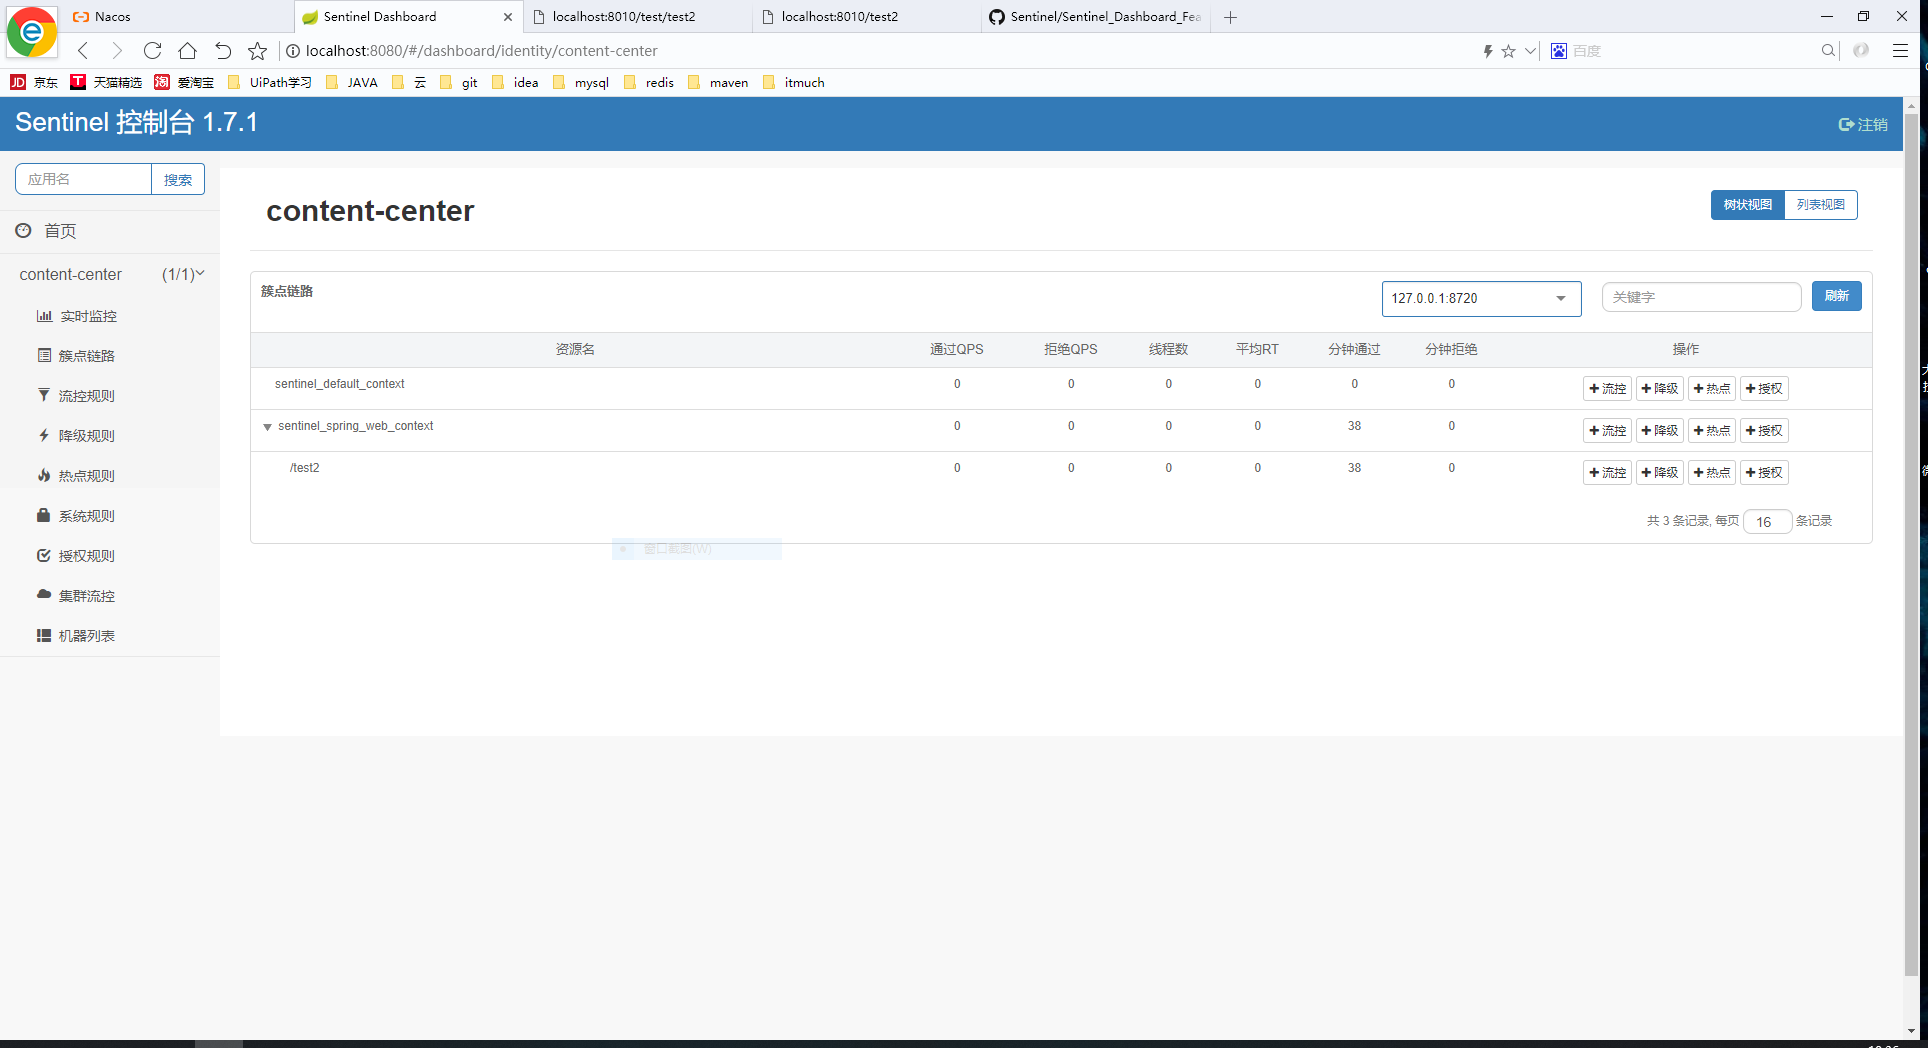Click 注销 to log out

1863,124
